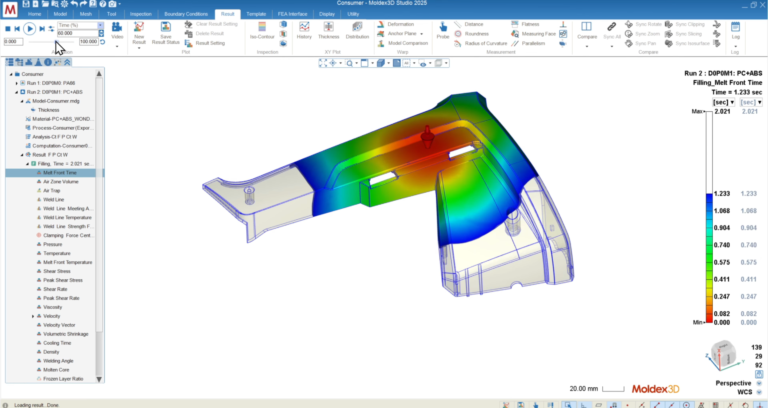The image size is (768, 408).
Task: Select the Measuring Face tool
Action: pos(533,34)
